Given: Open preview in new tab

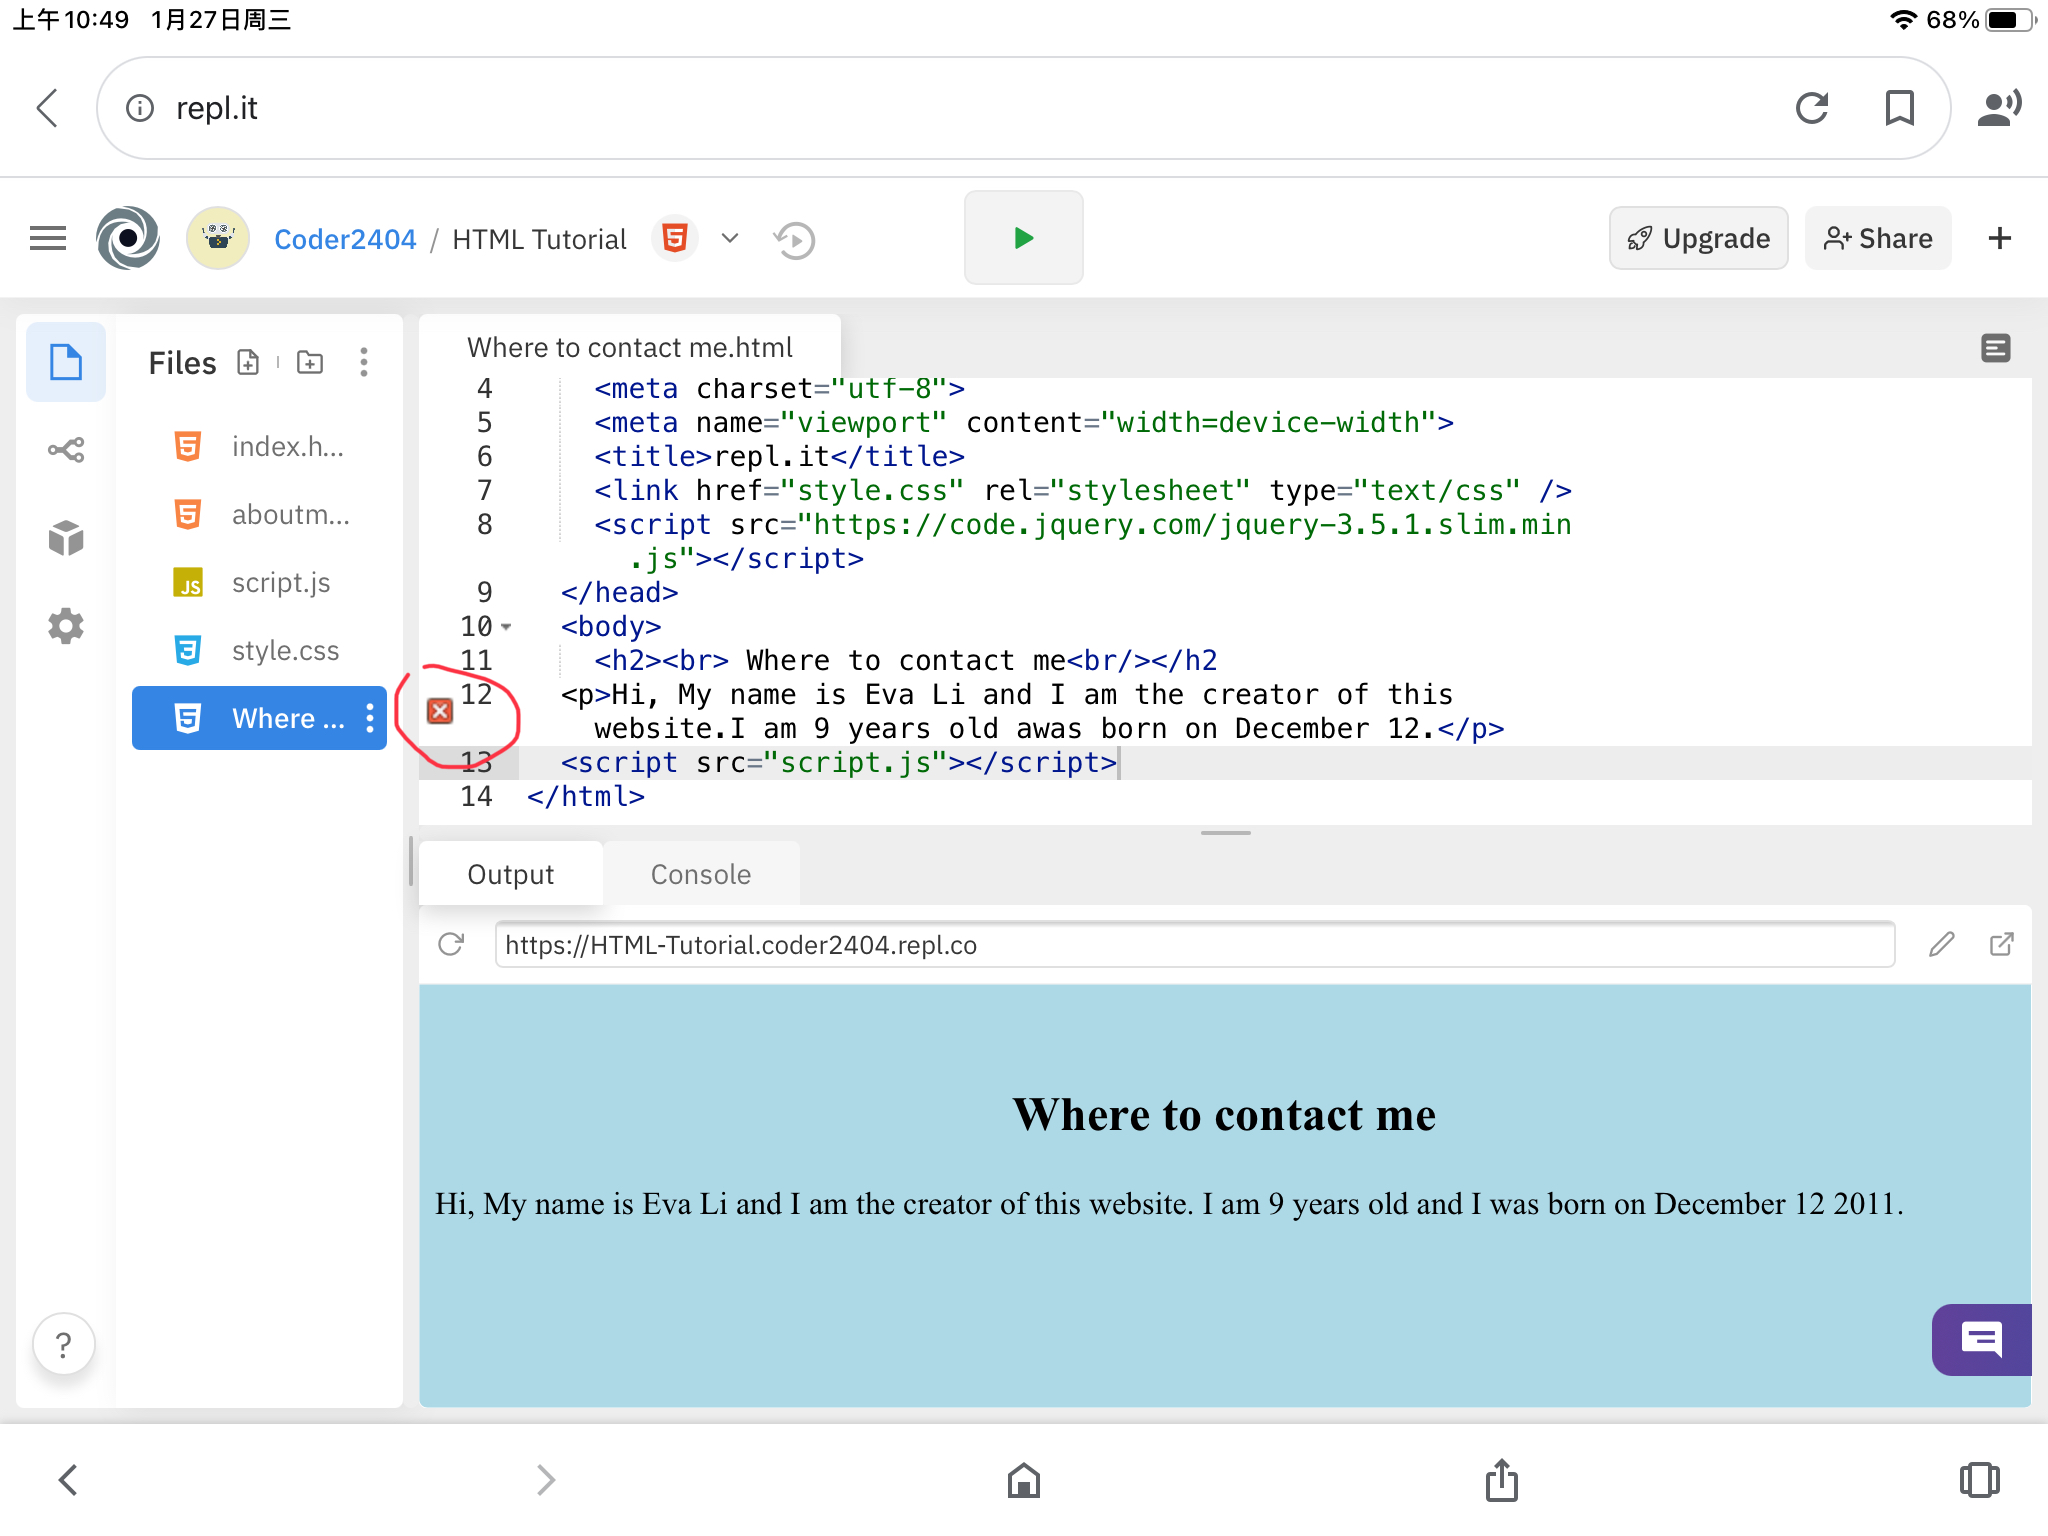Looking at the screenshot, I should point(2002,944).
